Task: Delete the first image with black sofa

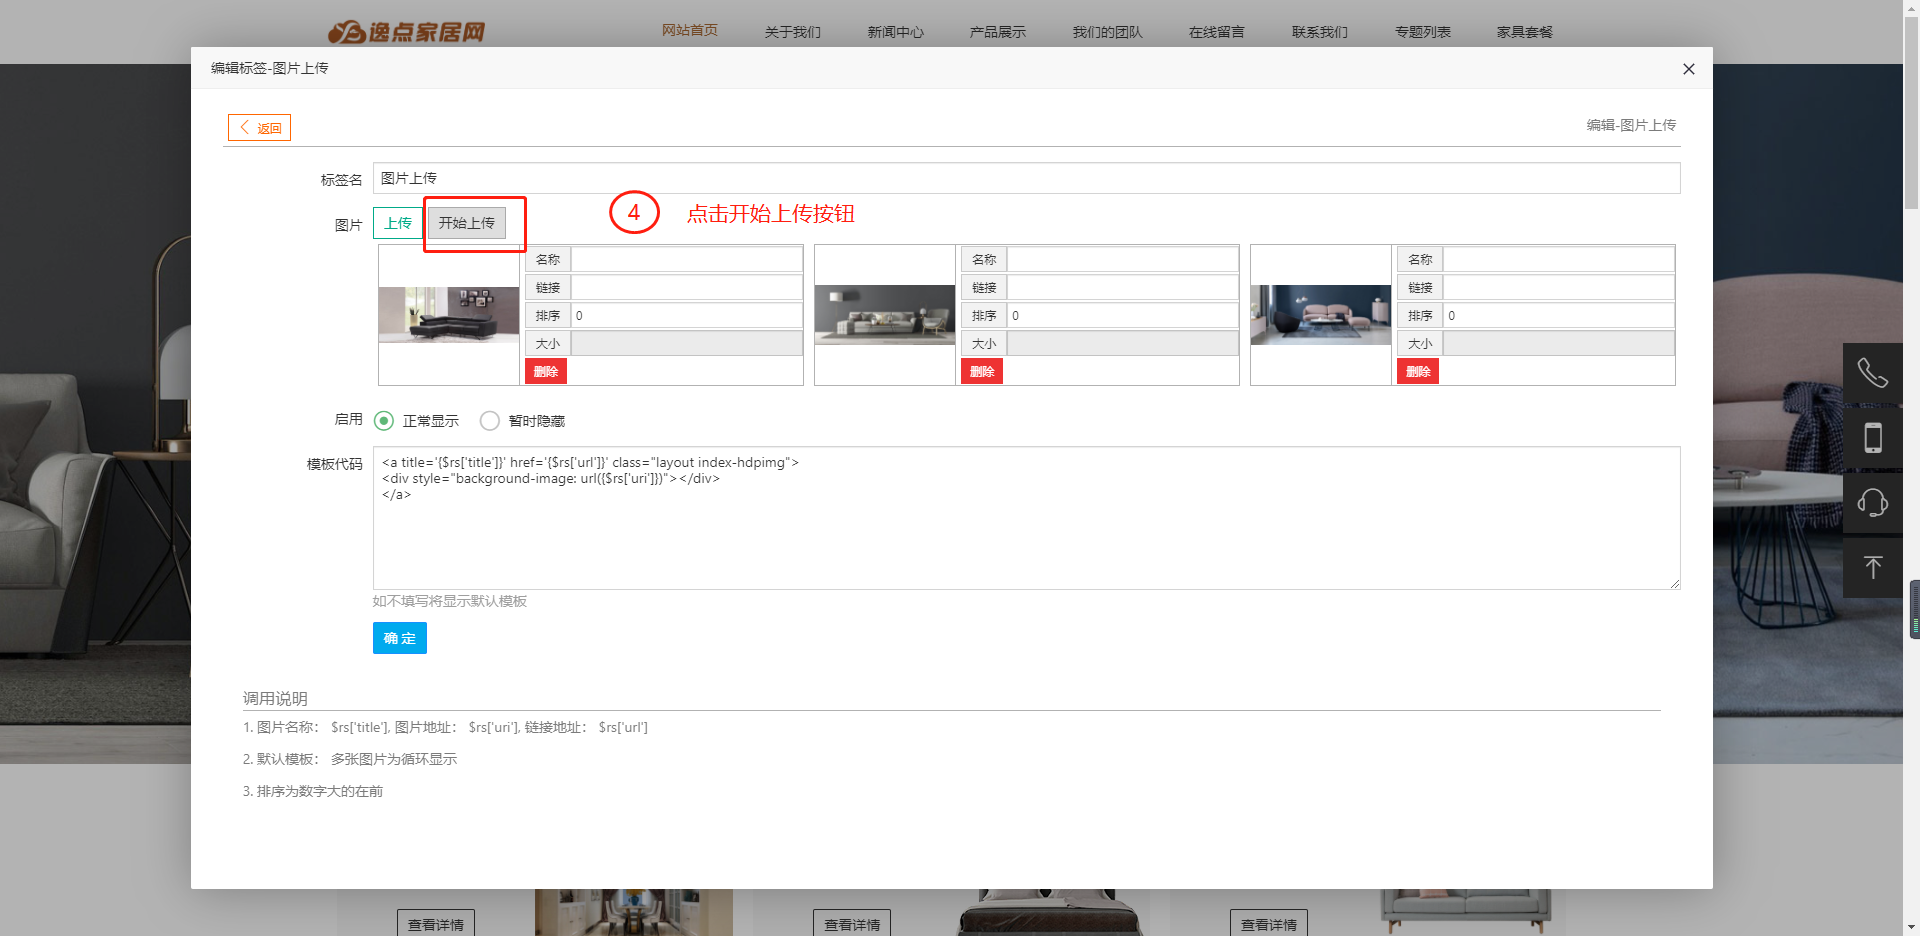Action: [546, 372]
